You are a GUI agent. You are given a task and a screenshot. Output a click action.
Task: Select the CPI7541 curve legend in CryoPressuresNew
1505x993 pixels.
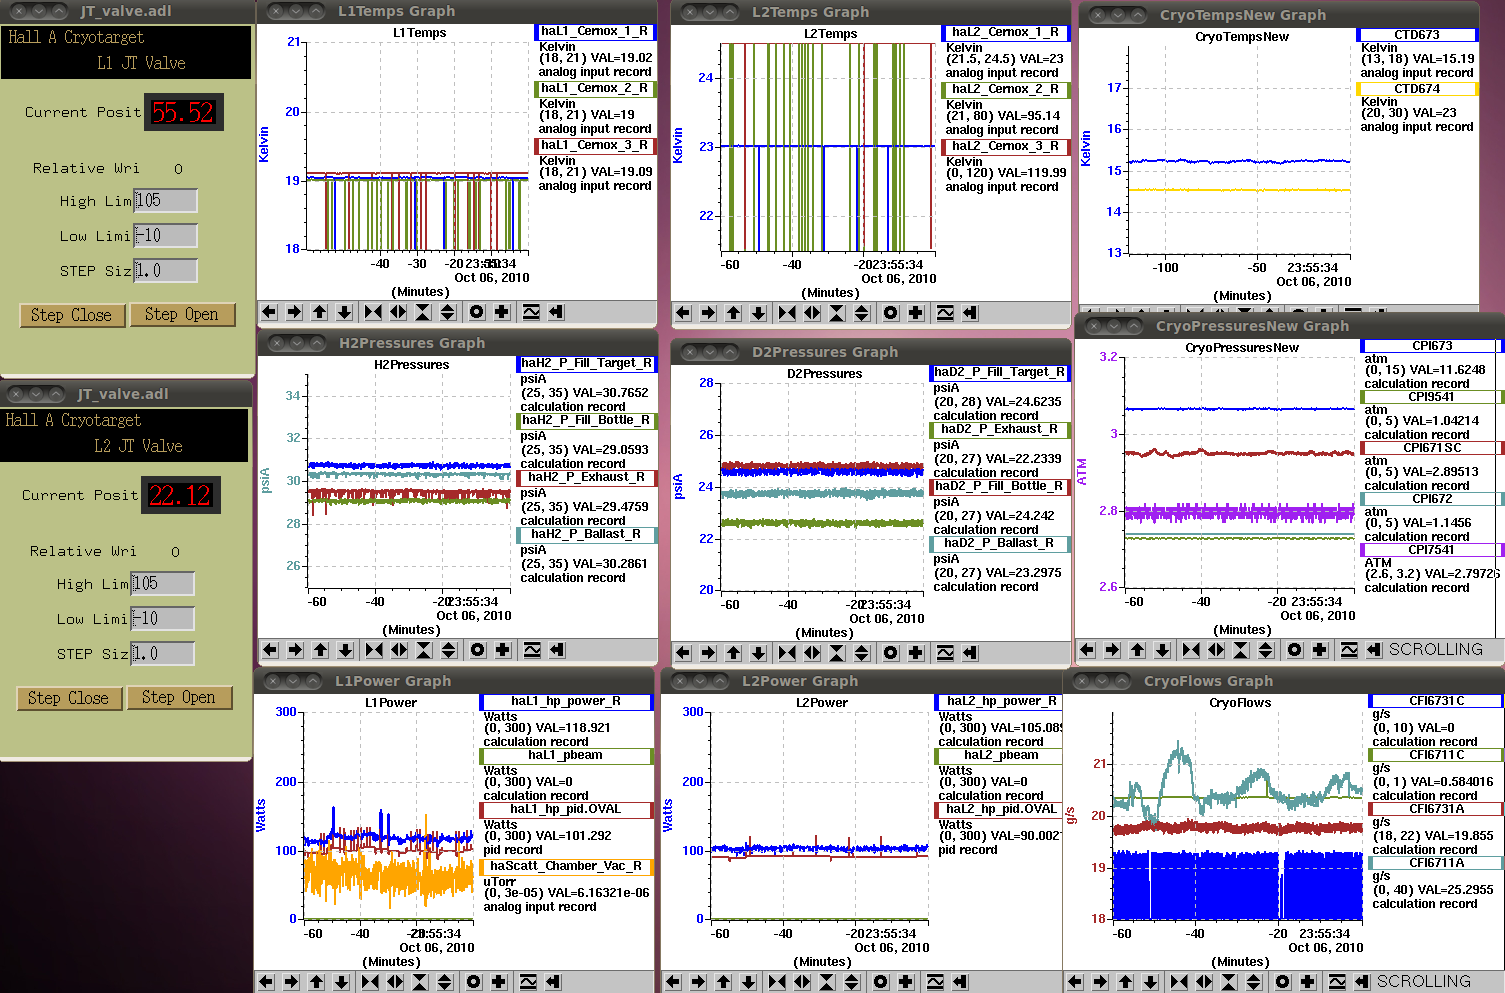1432,550
